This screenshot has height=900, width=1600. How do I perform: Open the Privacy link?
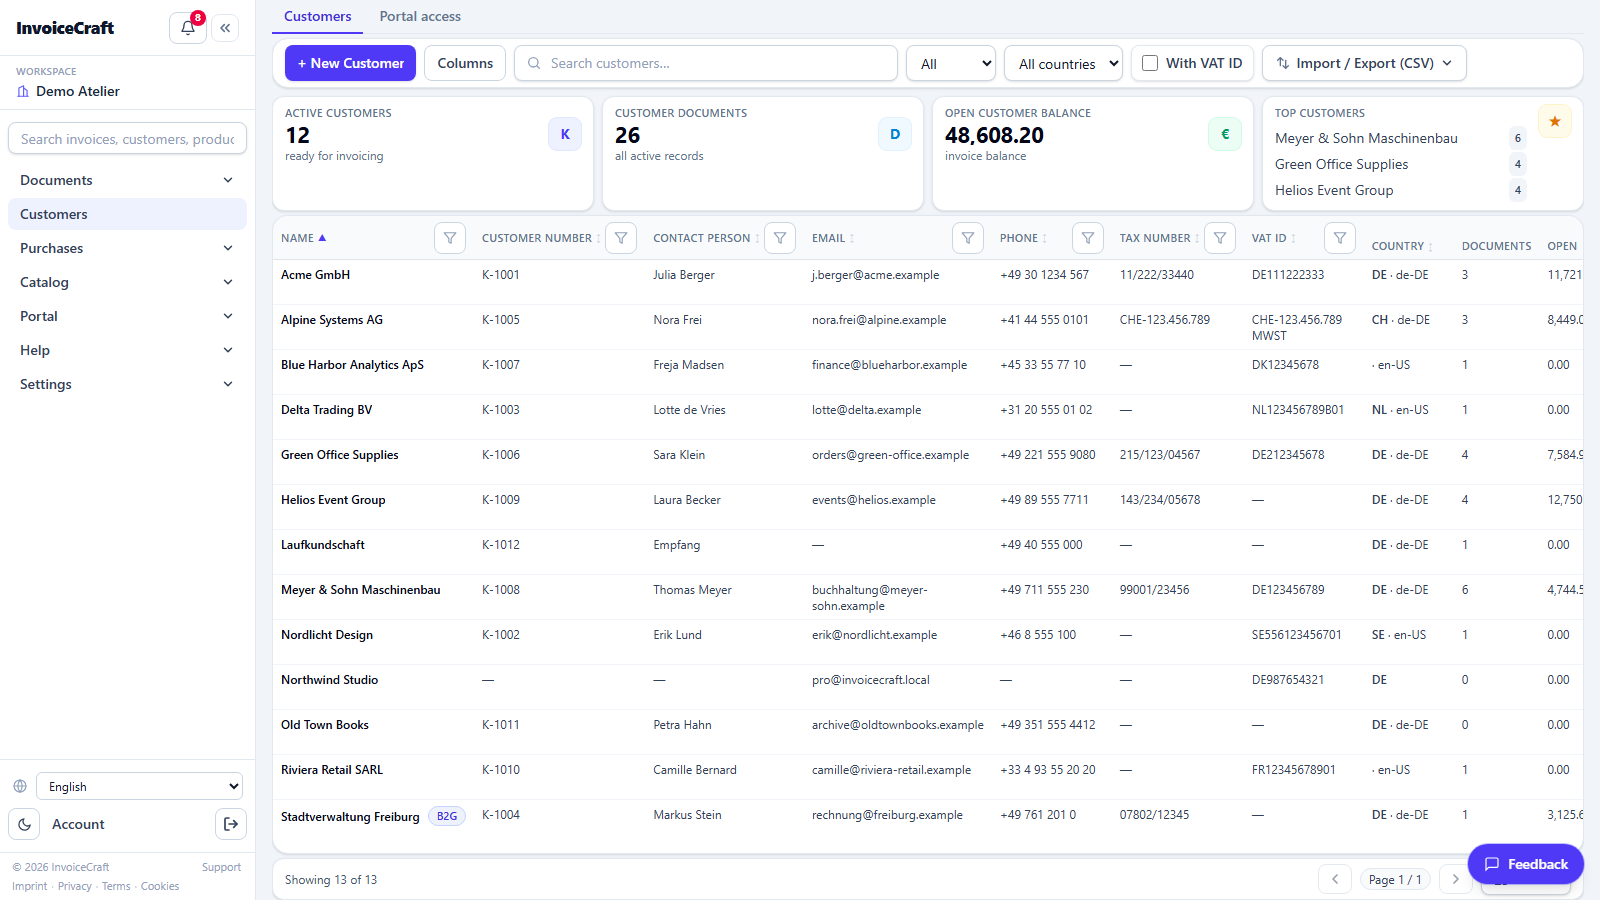[x=74, y=886]
